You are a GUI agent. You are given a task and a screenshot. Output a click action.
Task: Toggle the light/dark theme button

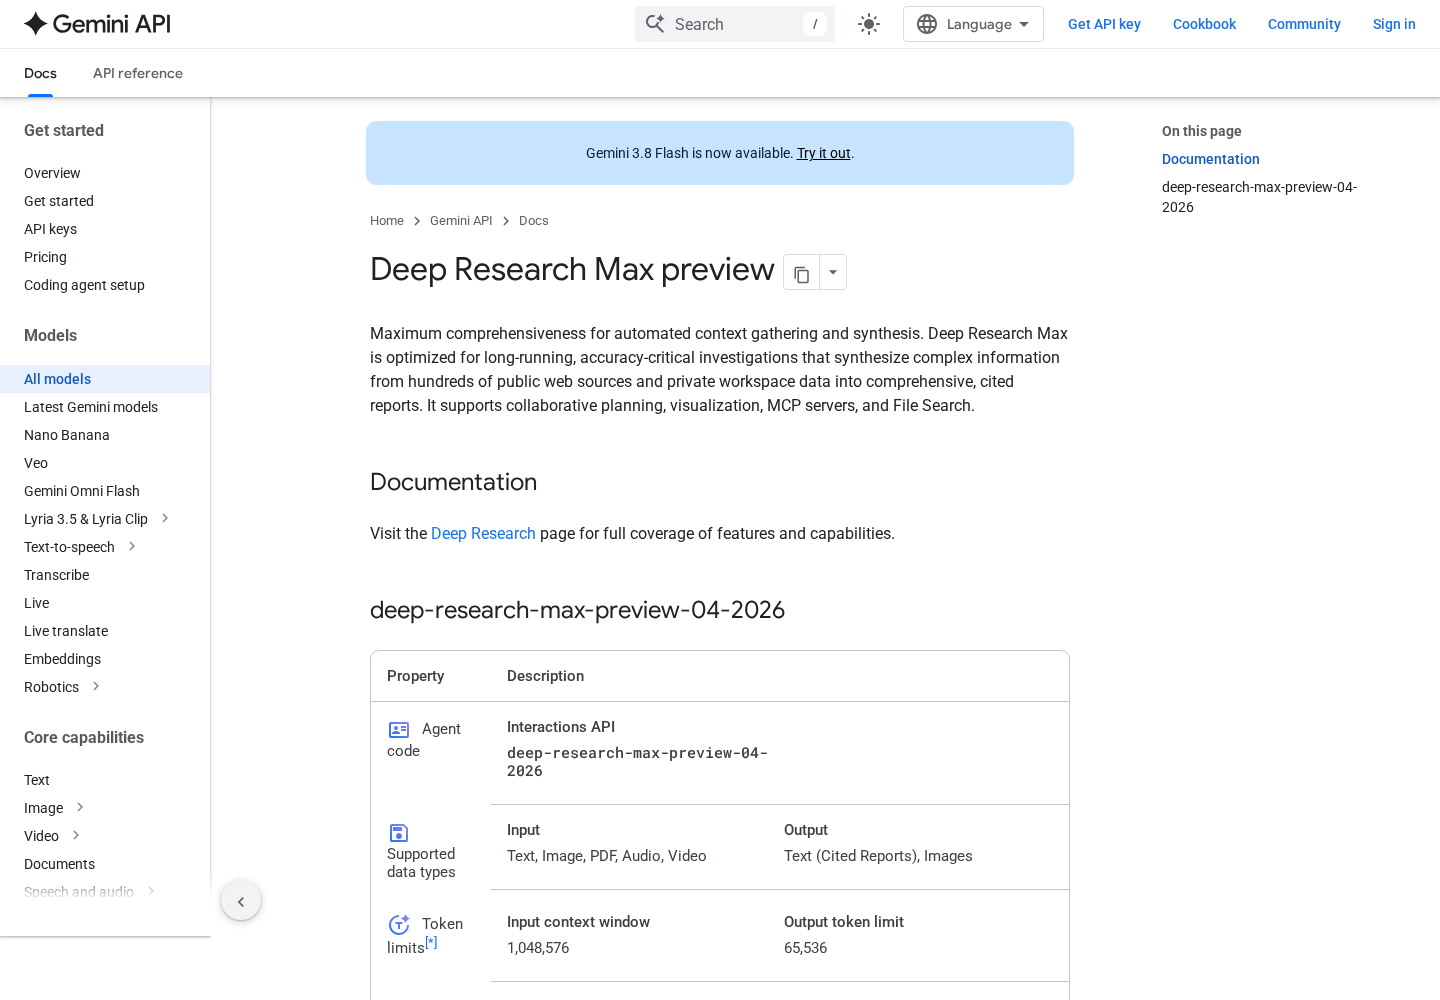point(869,24)
